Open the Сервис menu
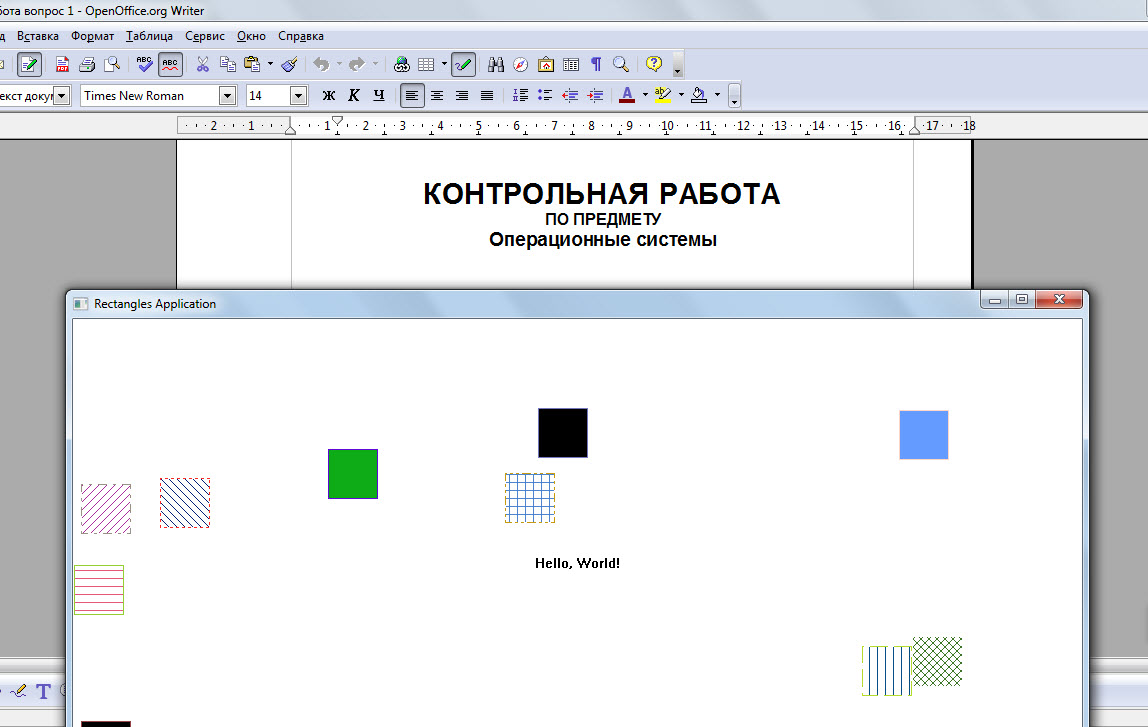1148x727 pixels. pyautogui.click(x=205, y=36)
